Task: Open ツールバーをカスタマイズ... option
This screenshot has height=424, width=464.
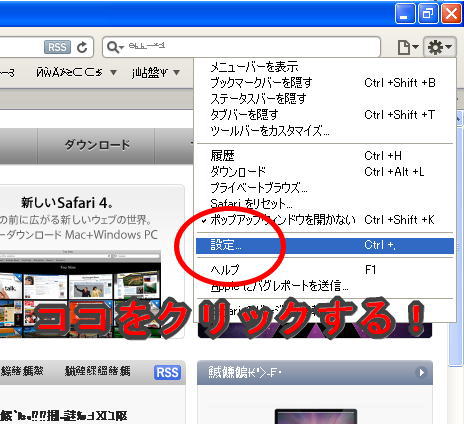Action: coord(325,131)
